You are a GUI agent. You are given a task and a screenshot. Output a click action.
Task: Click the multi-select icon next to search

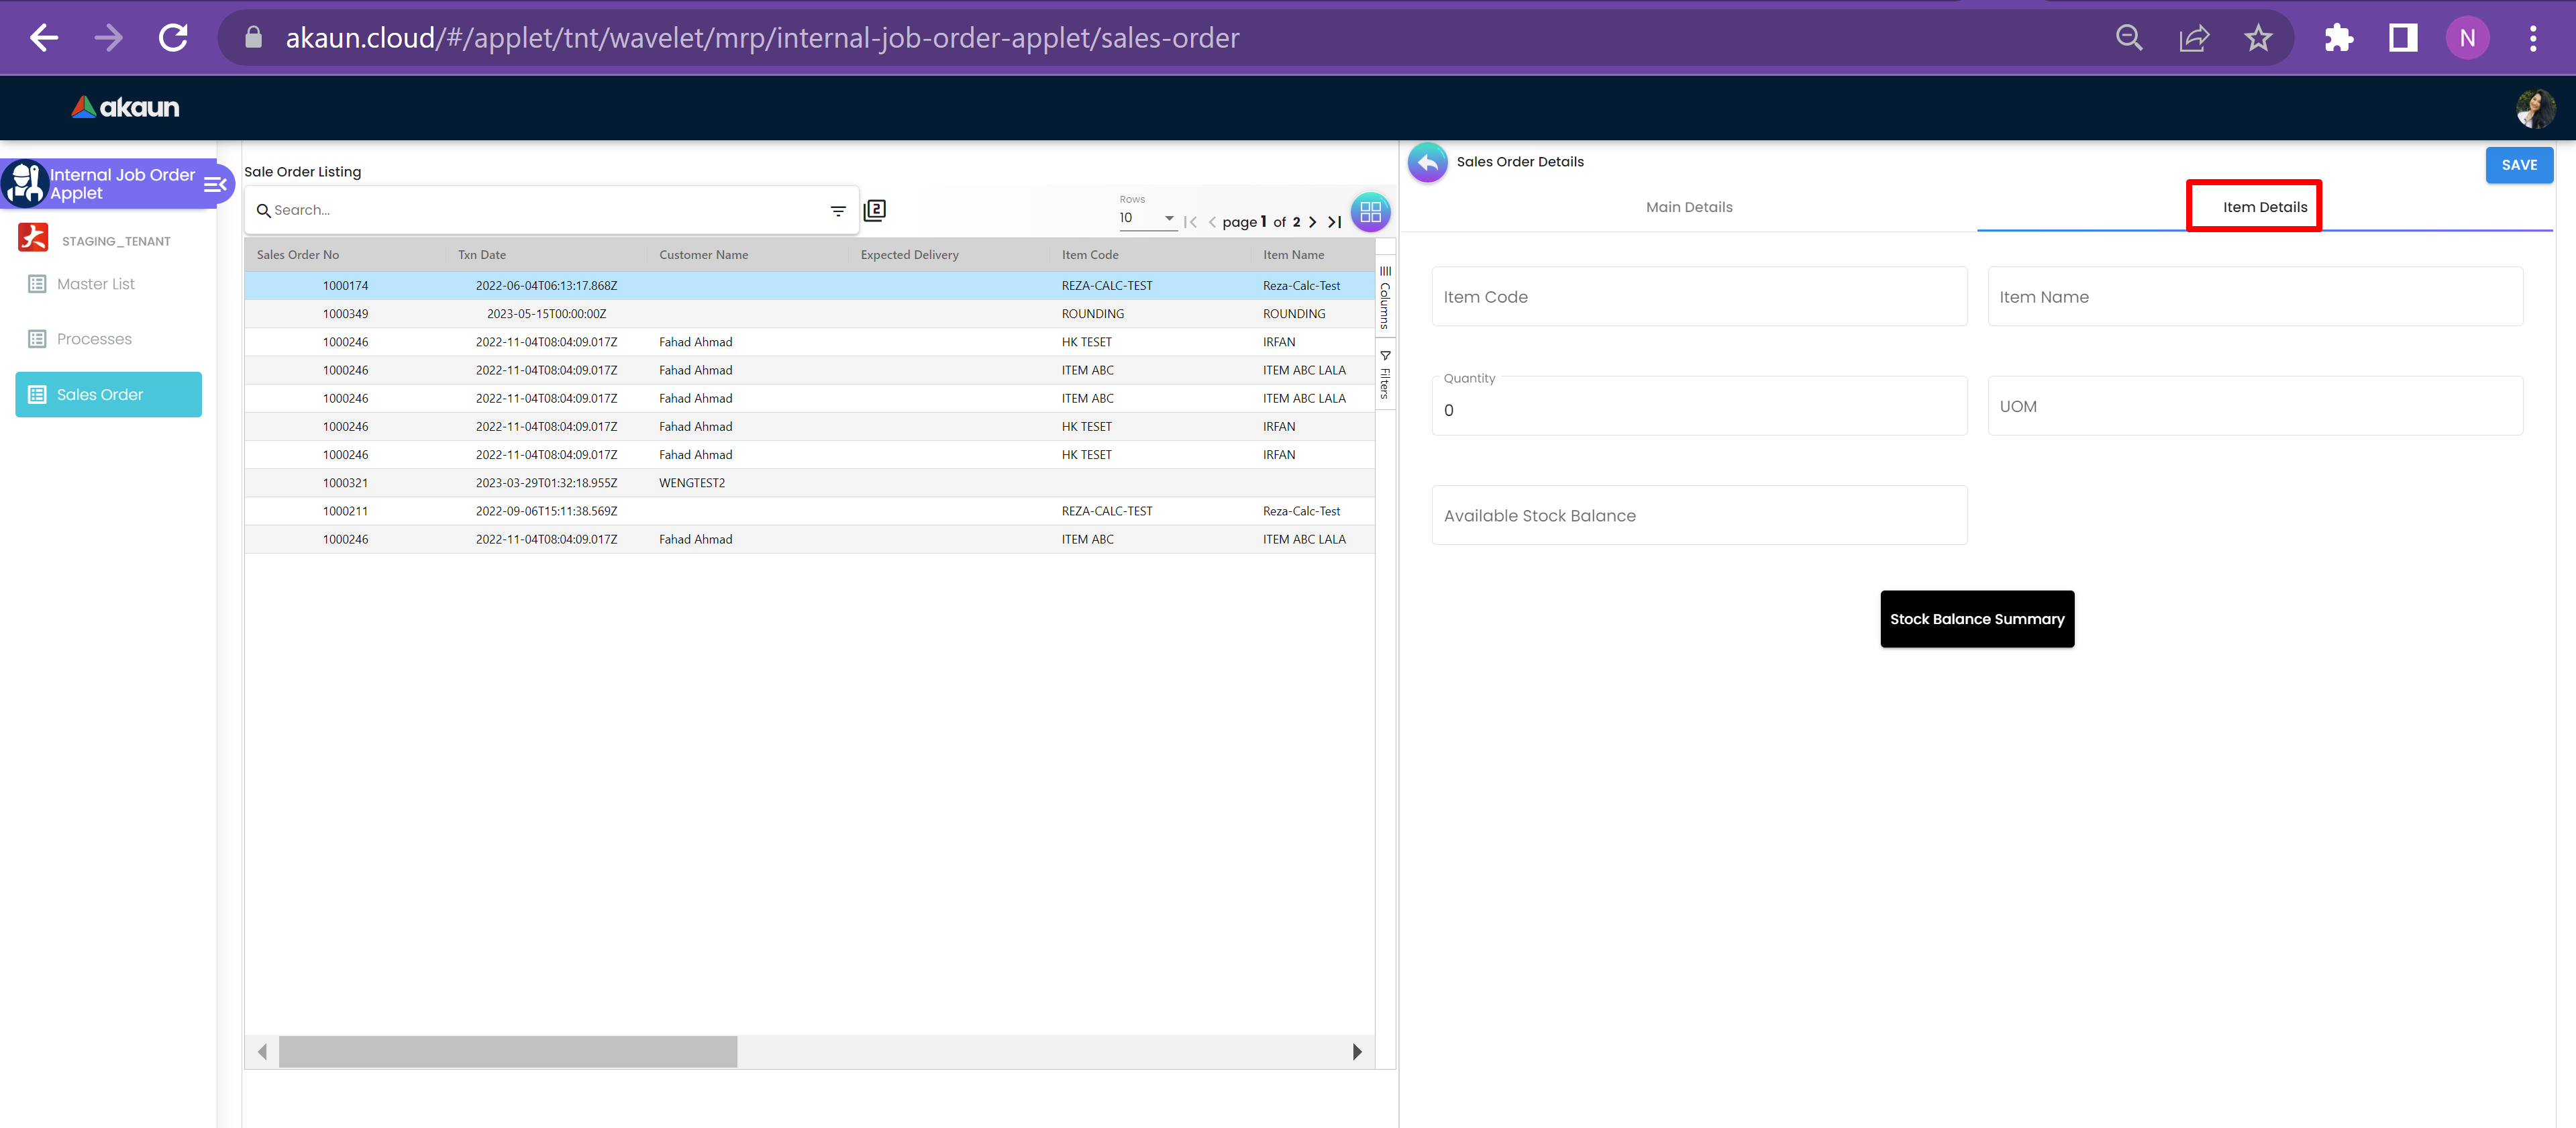(x=875, y=210)
